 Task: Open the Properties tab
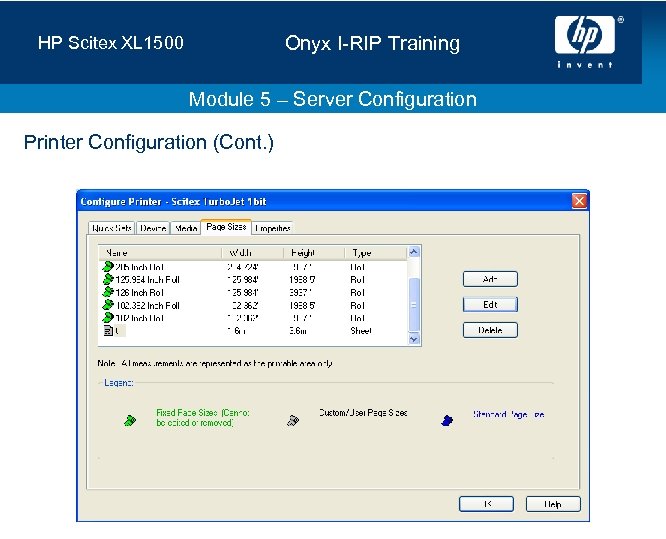[x=273, y=228]
